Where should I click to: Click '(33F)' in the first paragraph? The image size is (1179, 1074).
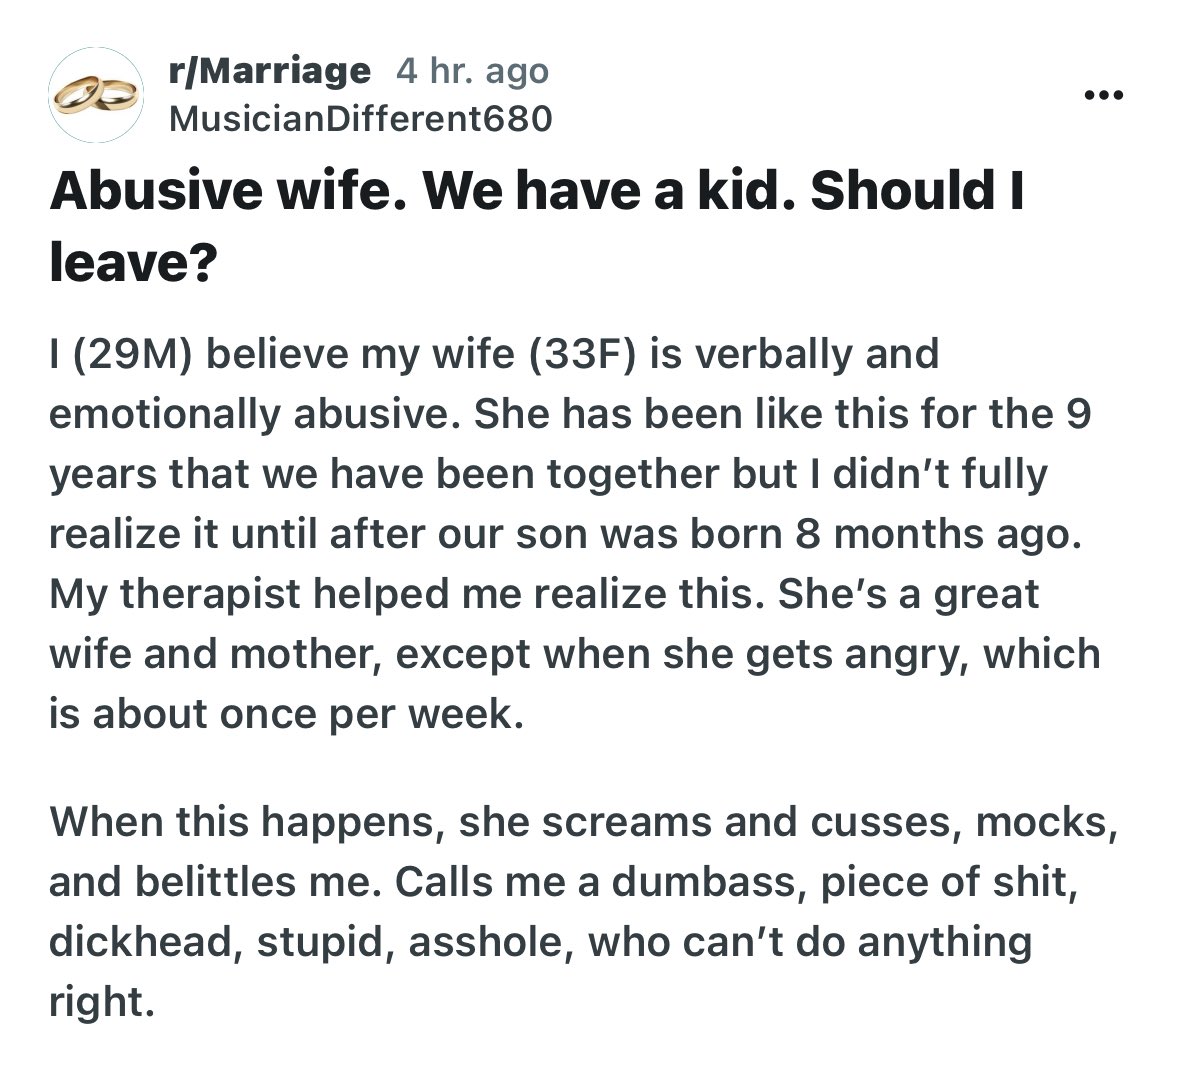[x=582, y=353]
